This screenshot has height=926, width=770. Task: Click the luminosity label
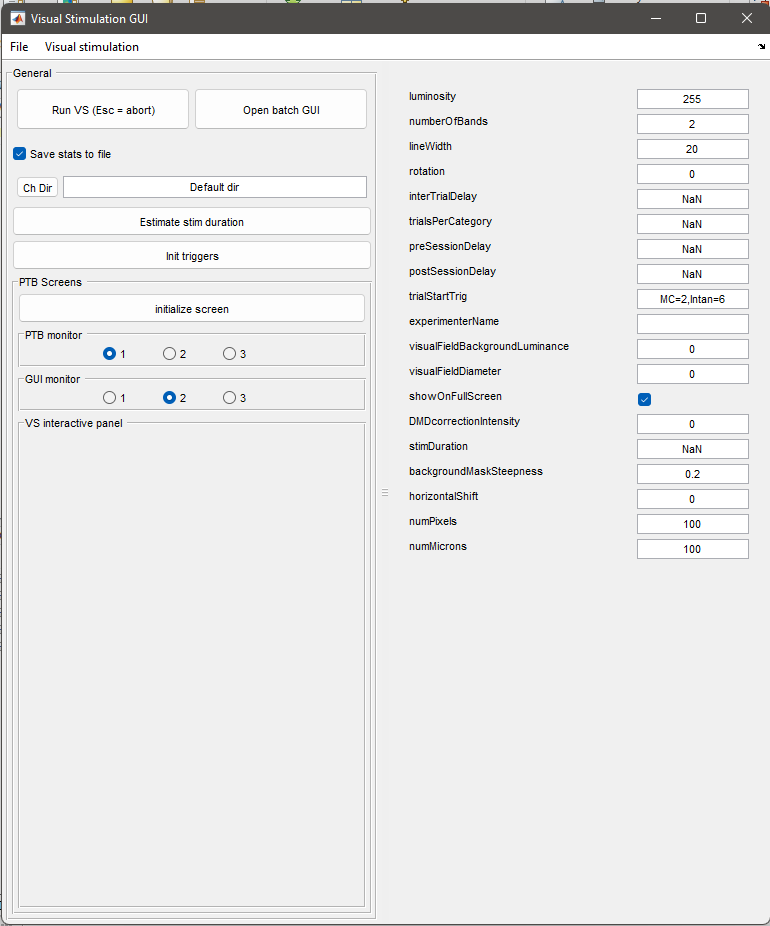coord(432,96)
